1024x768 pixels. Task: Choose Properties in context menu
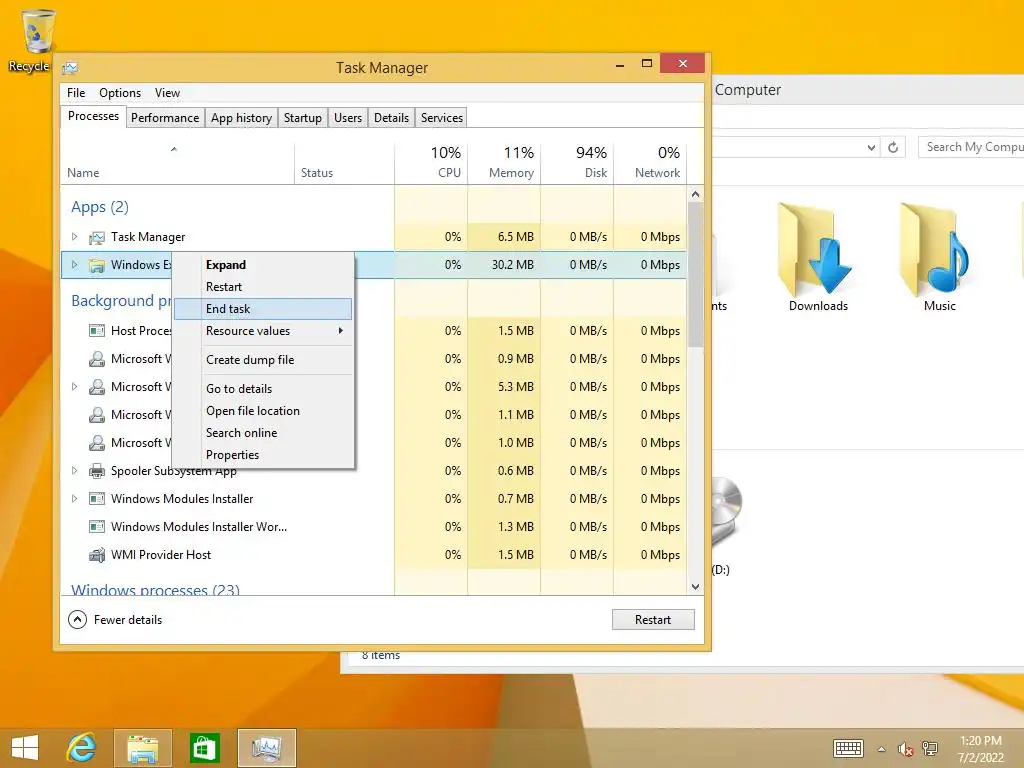tap(264, 455)
